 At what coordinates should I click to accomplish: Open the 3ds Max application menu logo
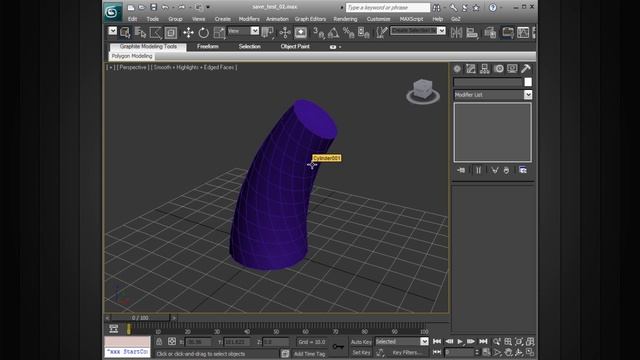[112, 12]
